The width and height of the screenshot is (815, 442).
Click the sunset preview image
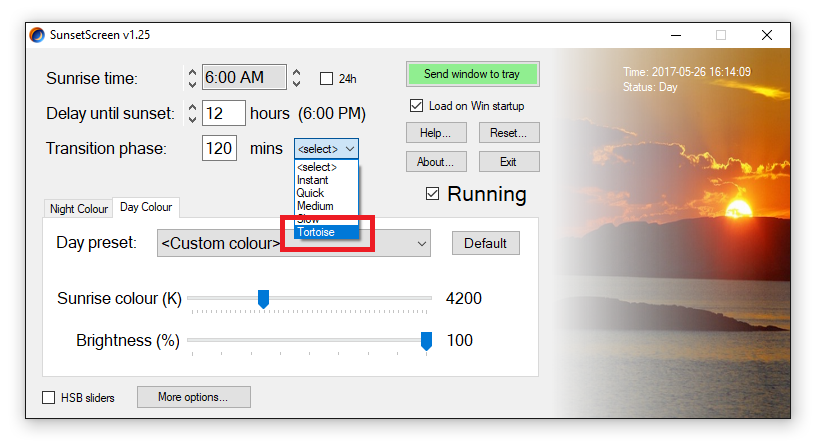(x=672, y=233)
